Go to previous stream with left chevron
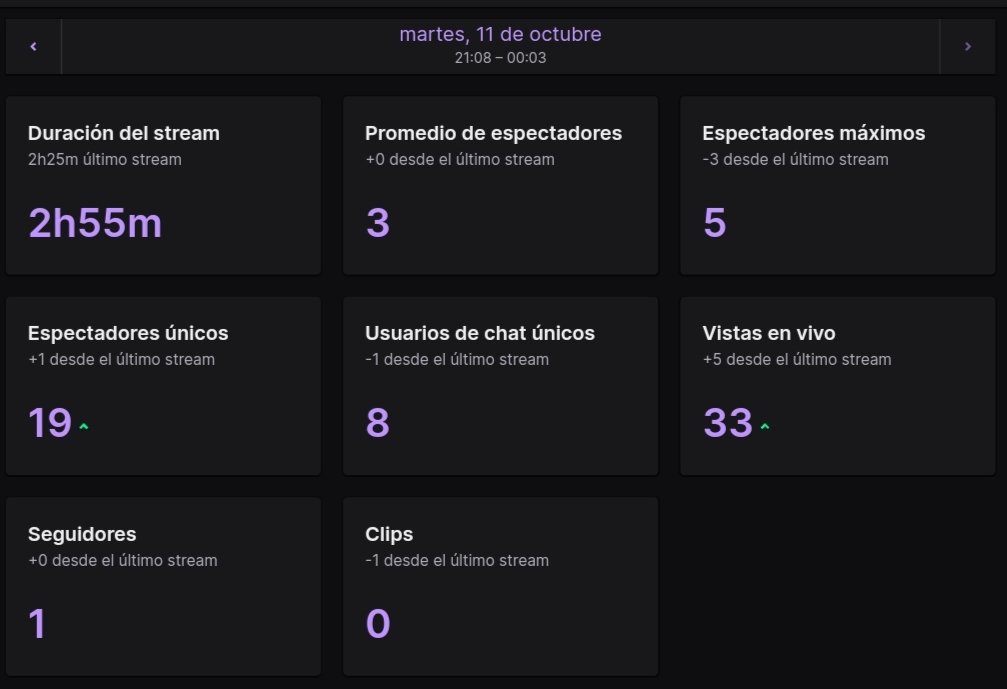Image resolution: width=1007 pixels, height=689 pixels. 33,46
